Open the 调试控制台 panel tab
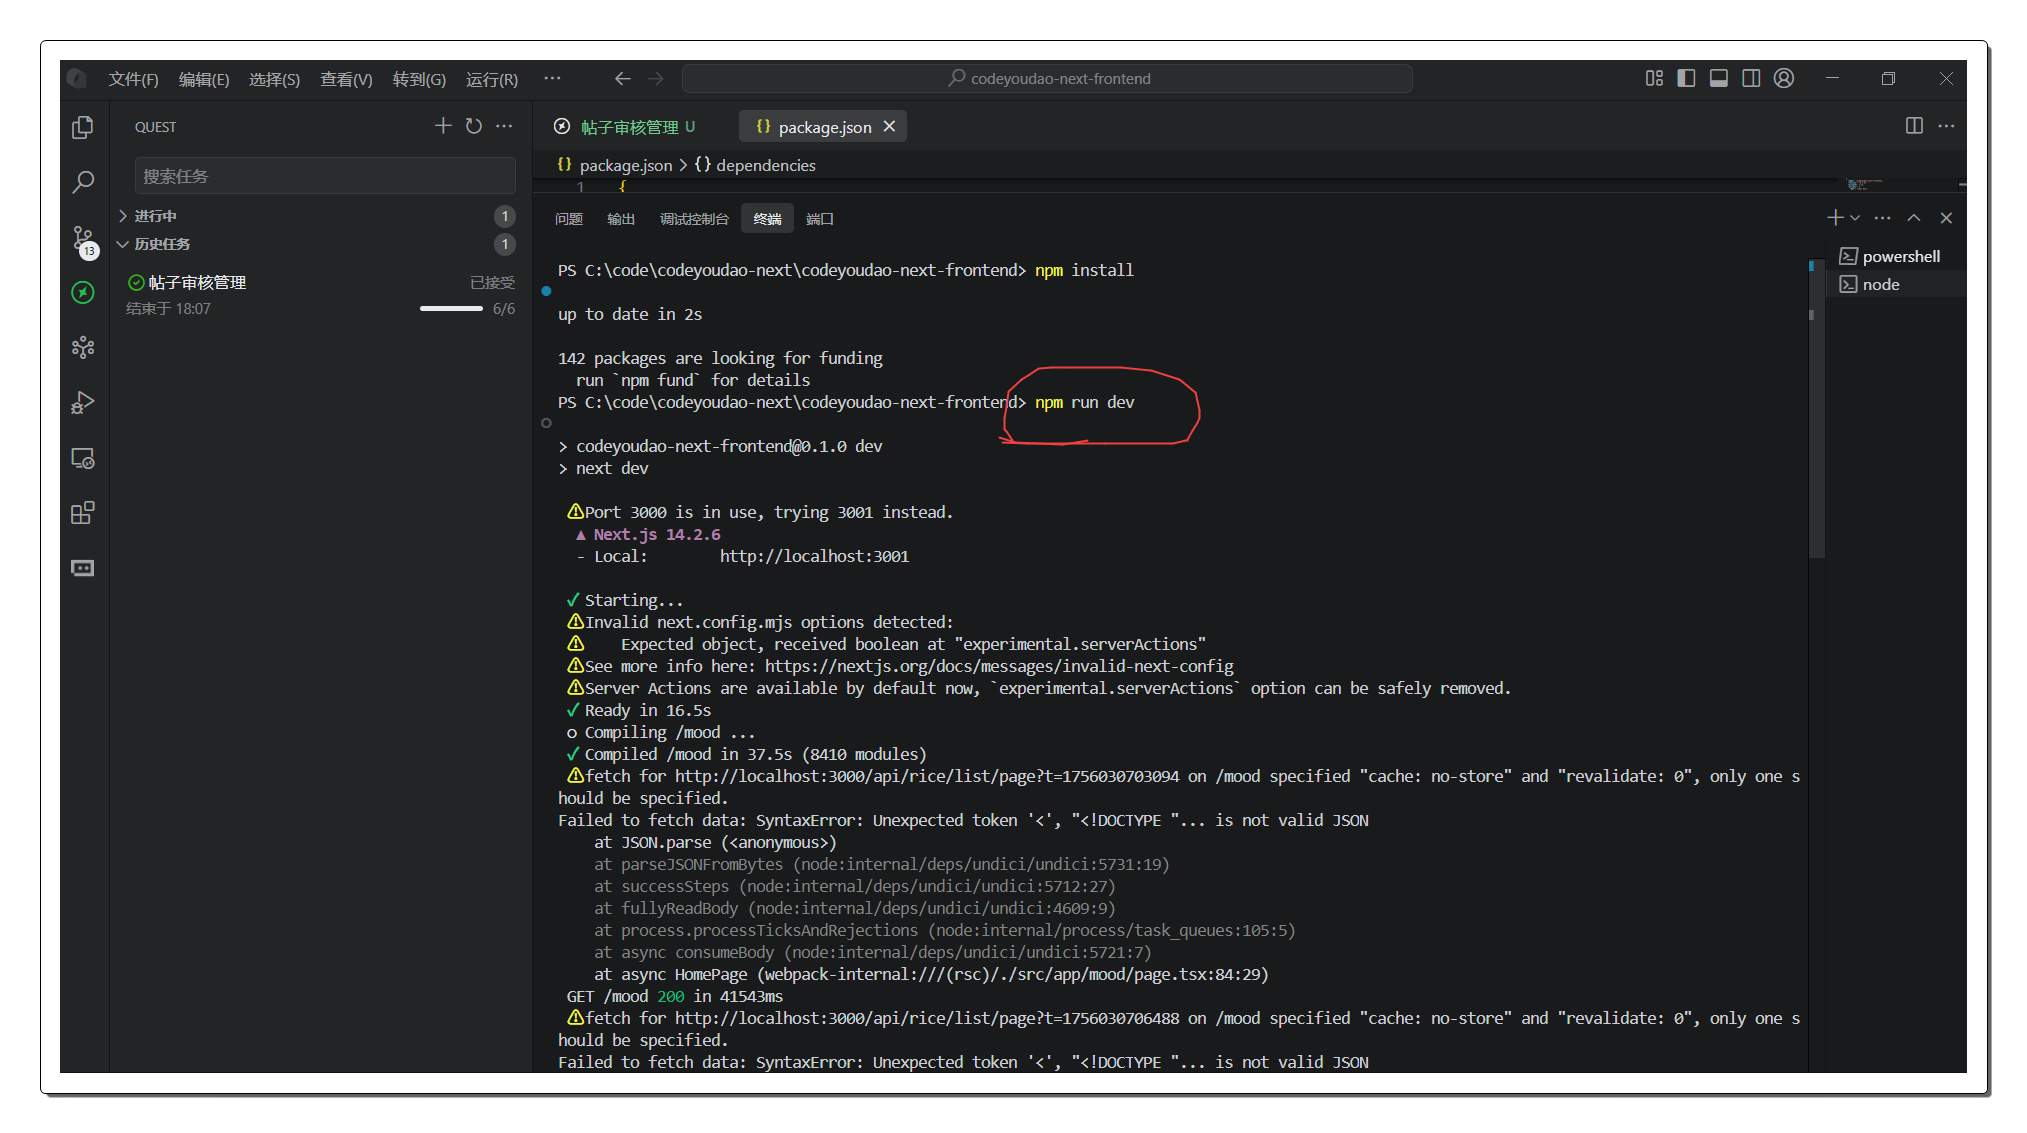 694,219
